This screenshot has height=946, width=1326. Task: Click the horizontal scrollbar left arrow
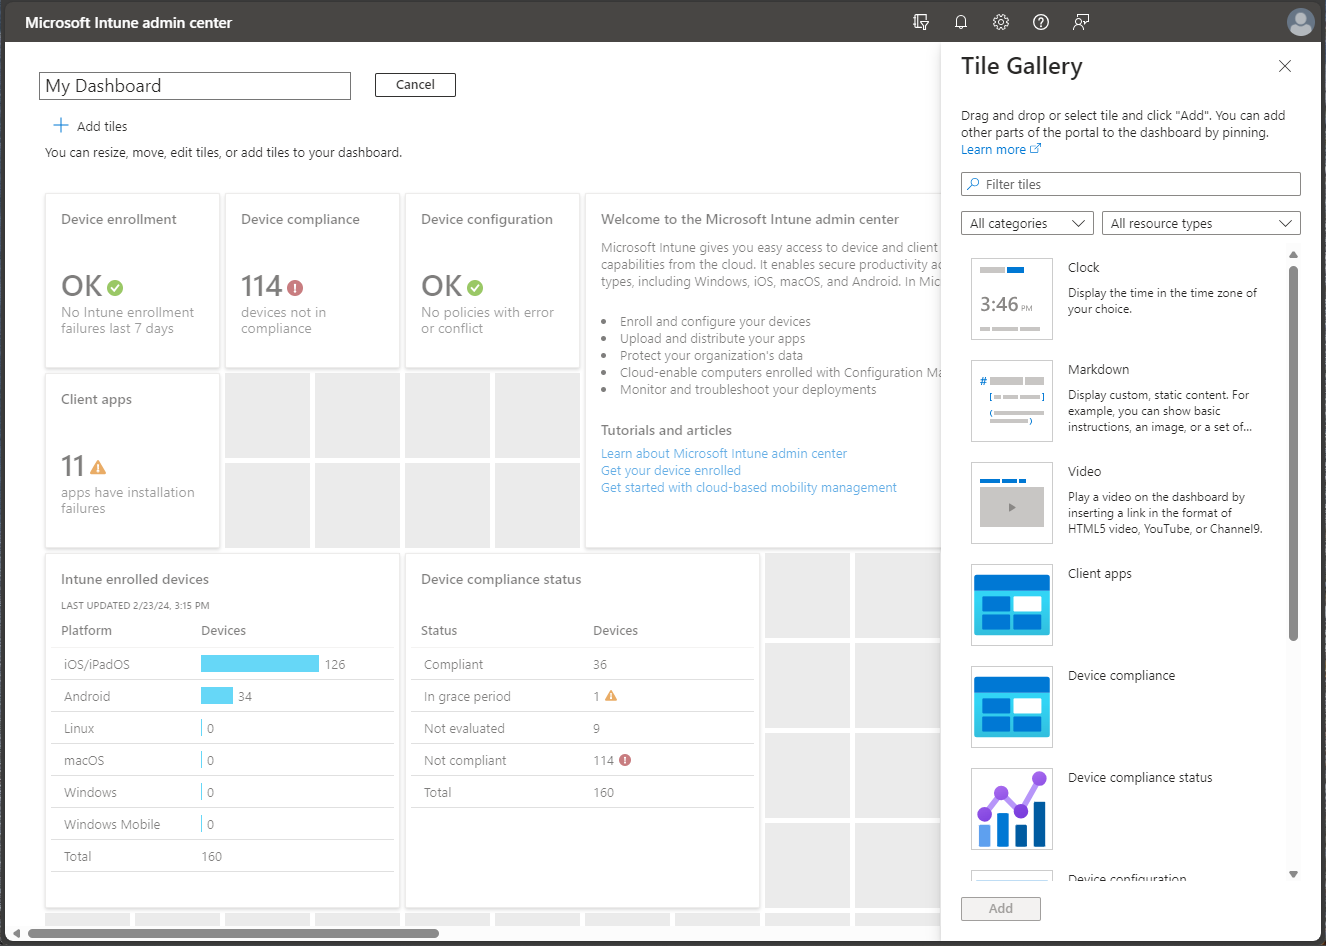(16, 933)
